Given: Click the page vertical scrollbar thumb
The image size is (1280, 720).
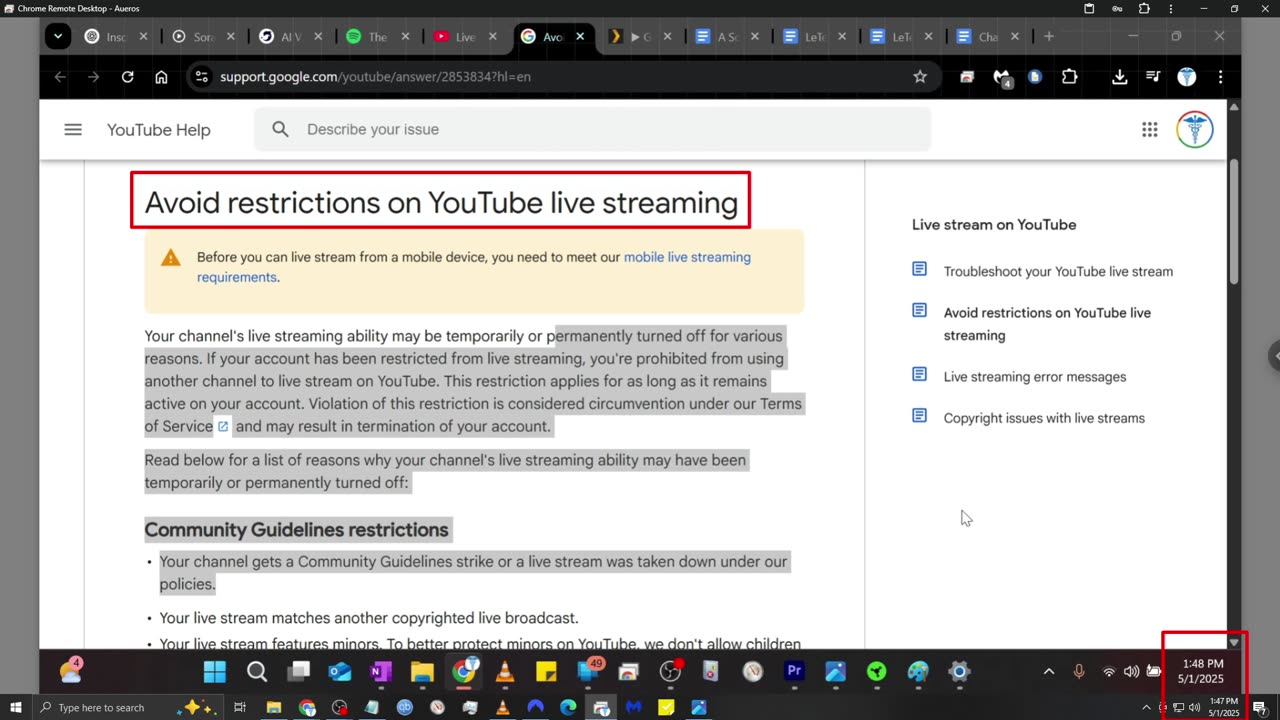Looking at the screenshot, I should 1234,220.
